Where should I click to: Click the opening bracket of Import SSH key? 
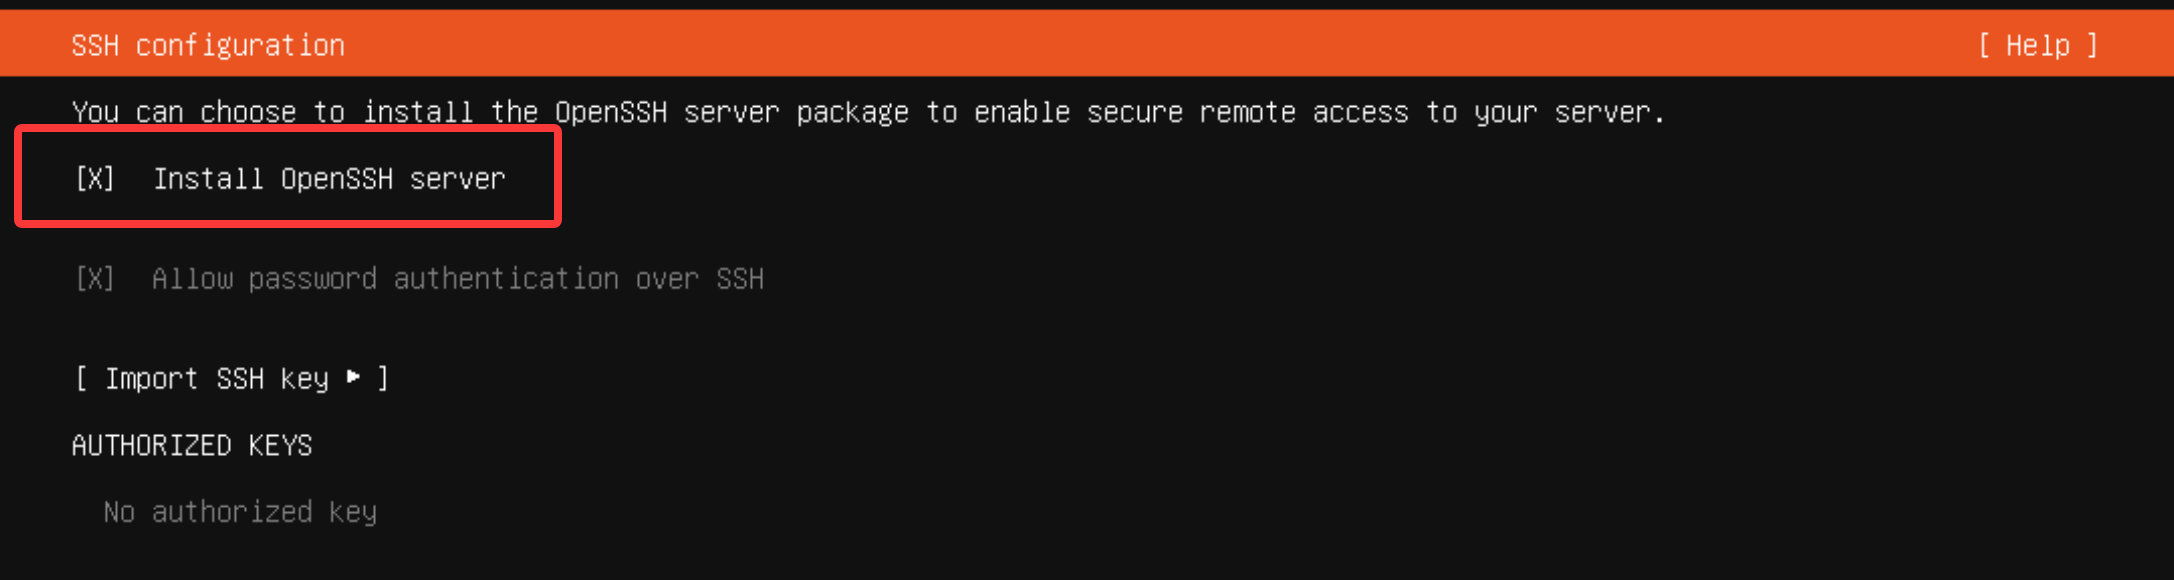pos(81,379)
